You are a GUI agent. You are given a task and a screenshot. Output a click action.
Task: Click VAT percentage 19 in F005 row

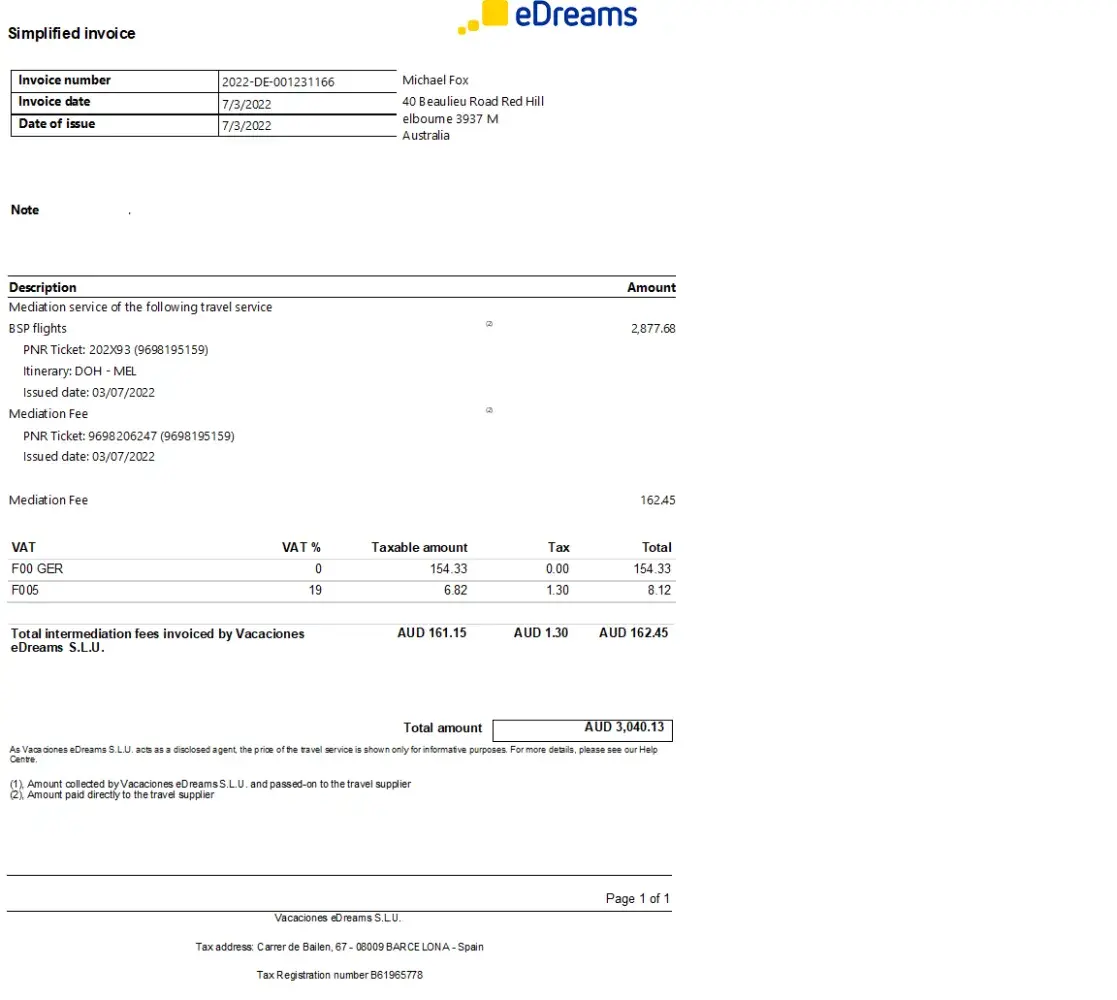tap(315, 590)
